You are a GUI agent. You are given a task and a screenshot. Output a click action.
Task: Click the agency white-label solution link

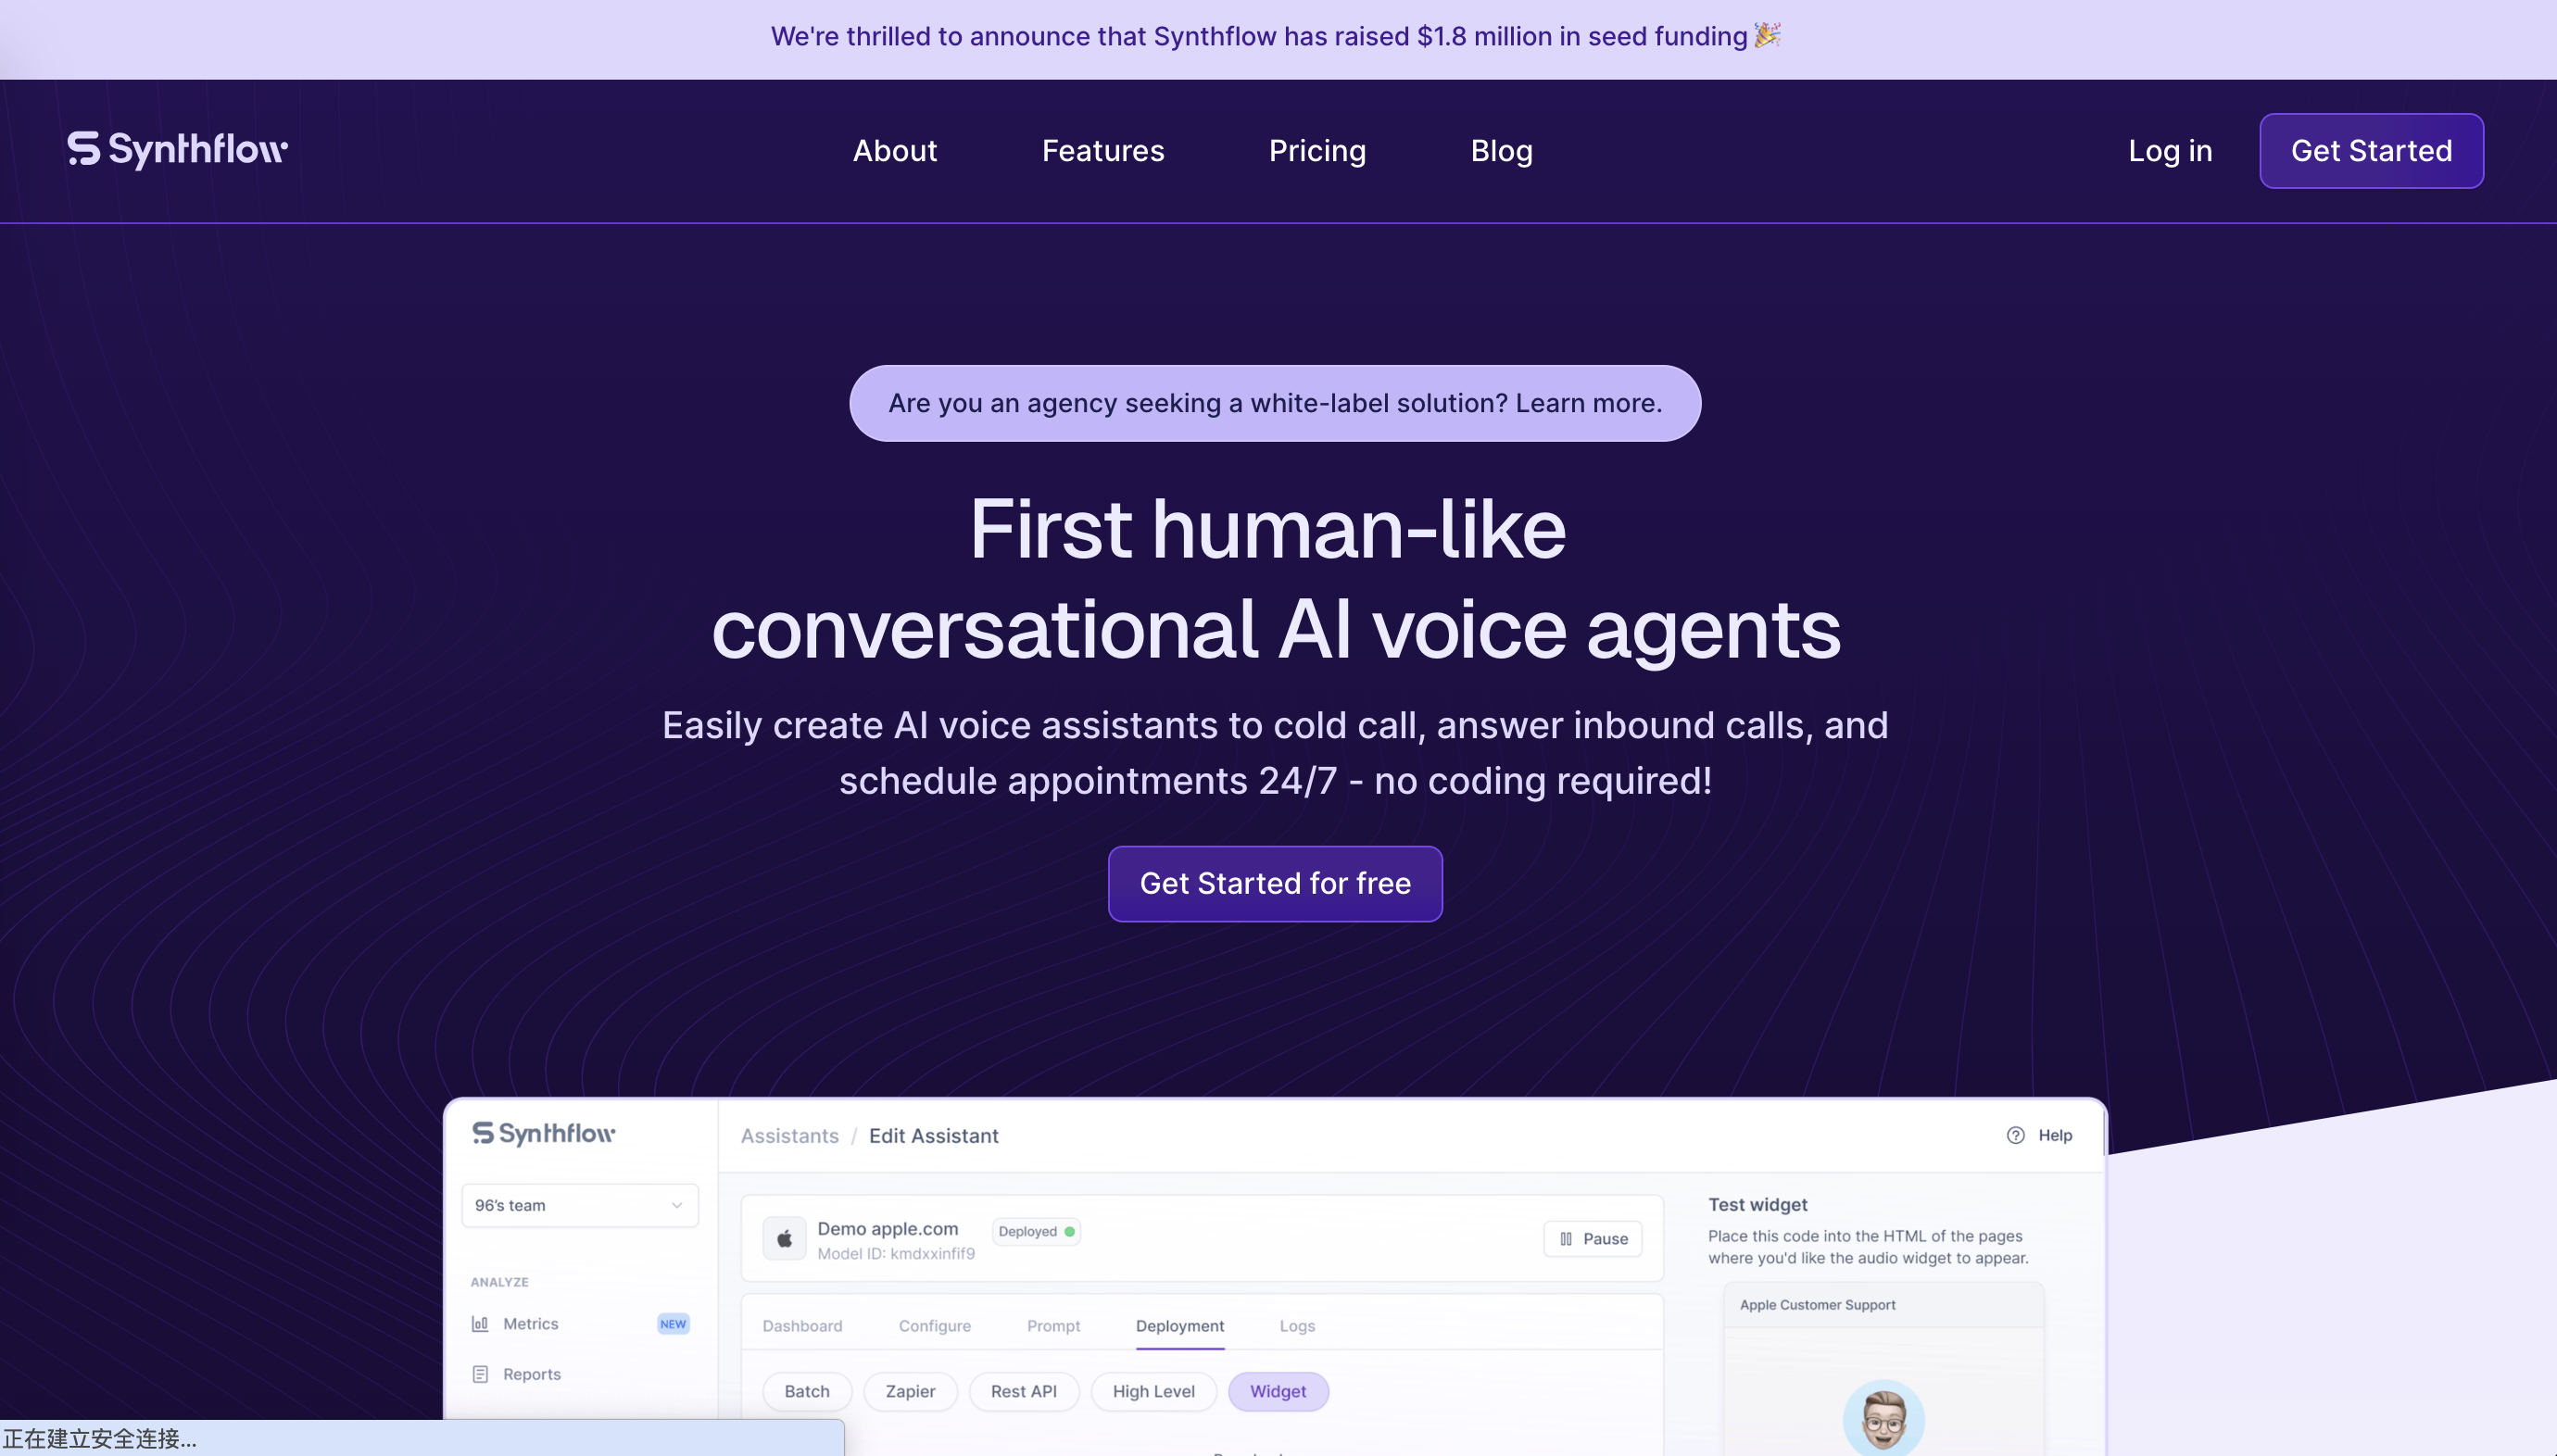coord(1275,402)
